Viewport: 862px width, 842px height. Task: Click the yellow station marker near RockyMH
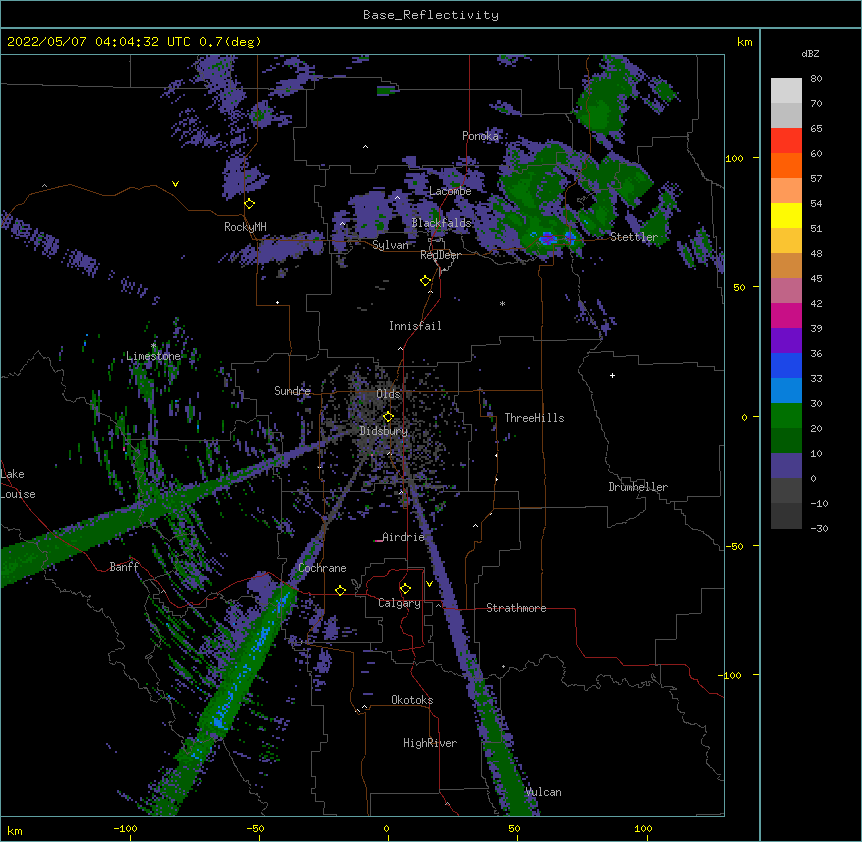250,204
